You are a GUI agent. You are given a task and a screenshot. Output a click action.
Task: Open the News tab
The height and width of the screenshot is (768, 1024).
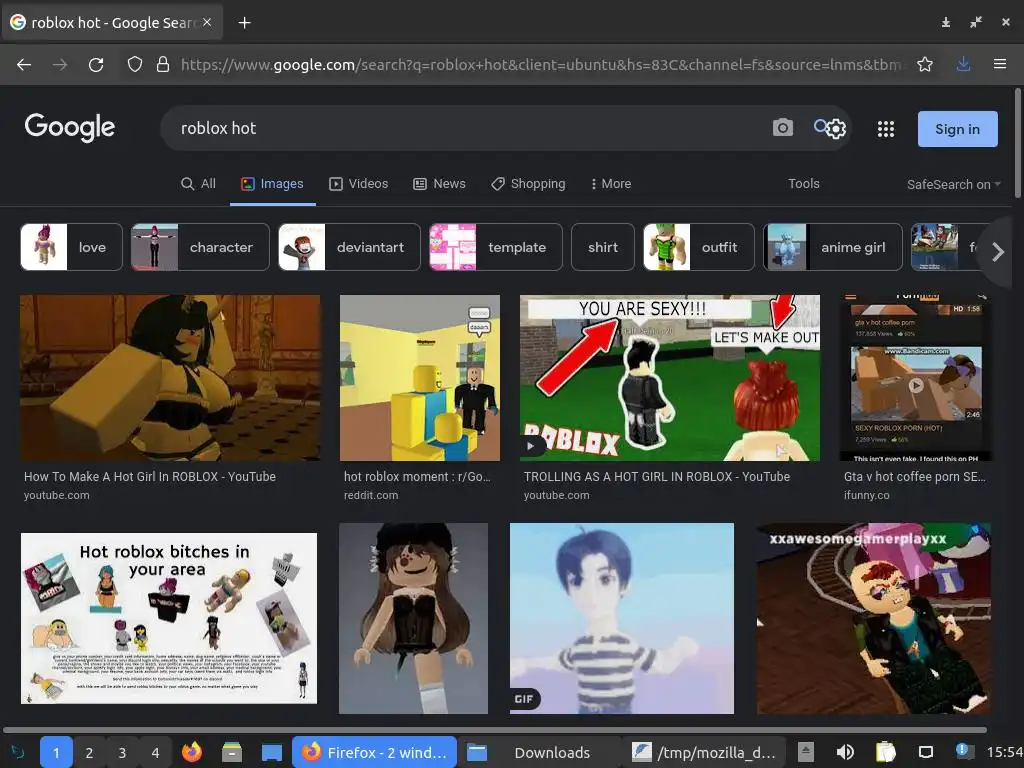[x=440, y=184]
